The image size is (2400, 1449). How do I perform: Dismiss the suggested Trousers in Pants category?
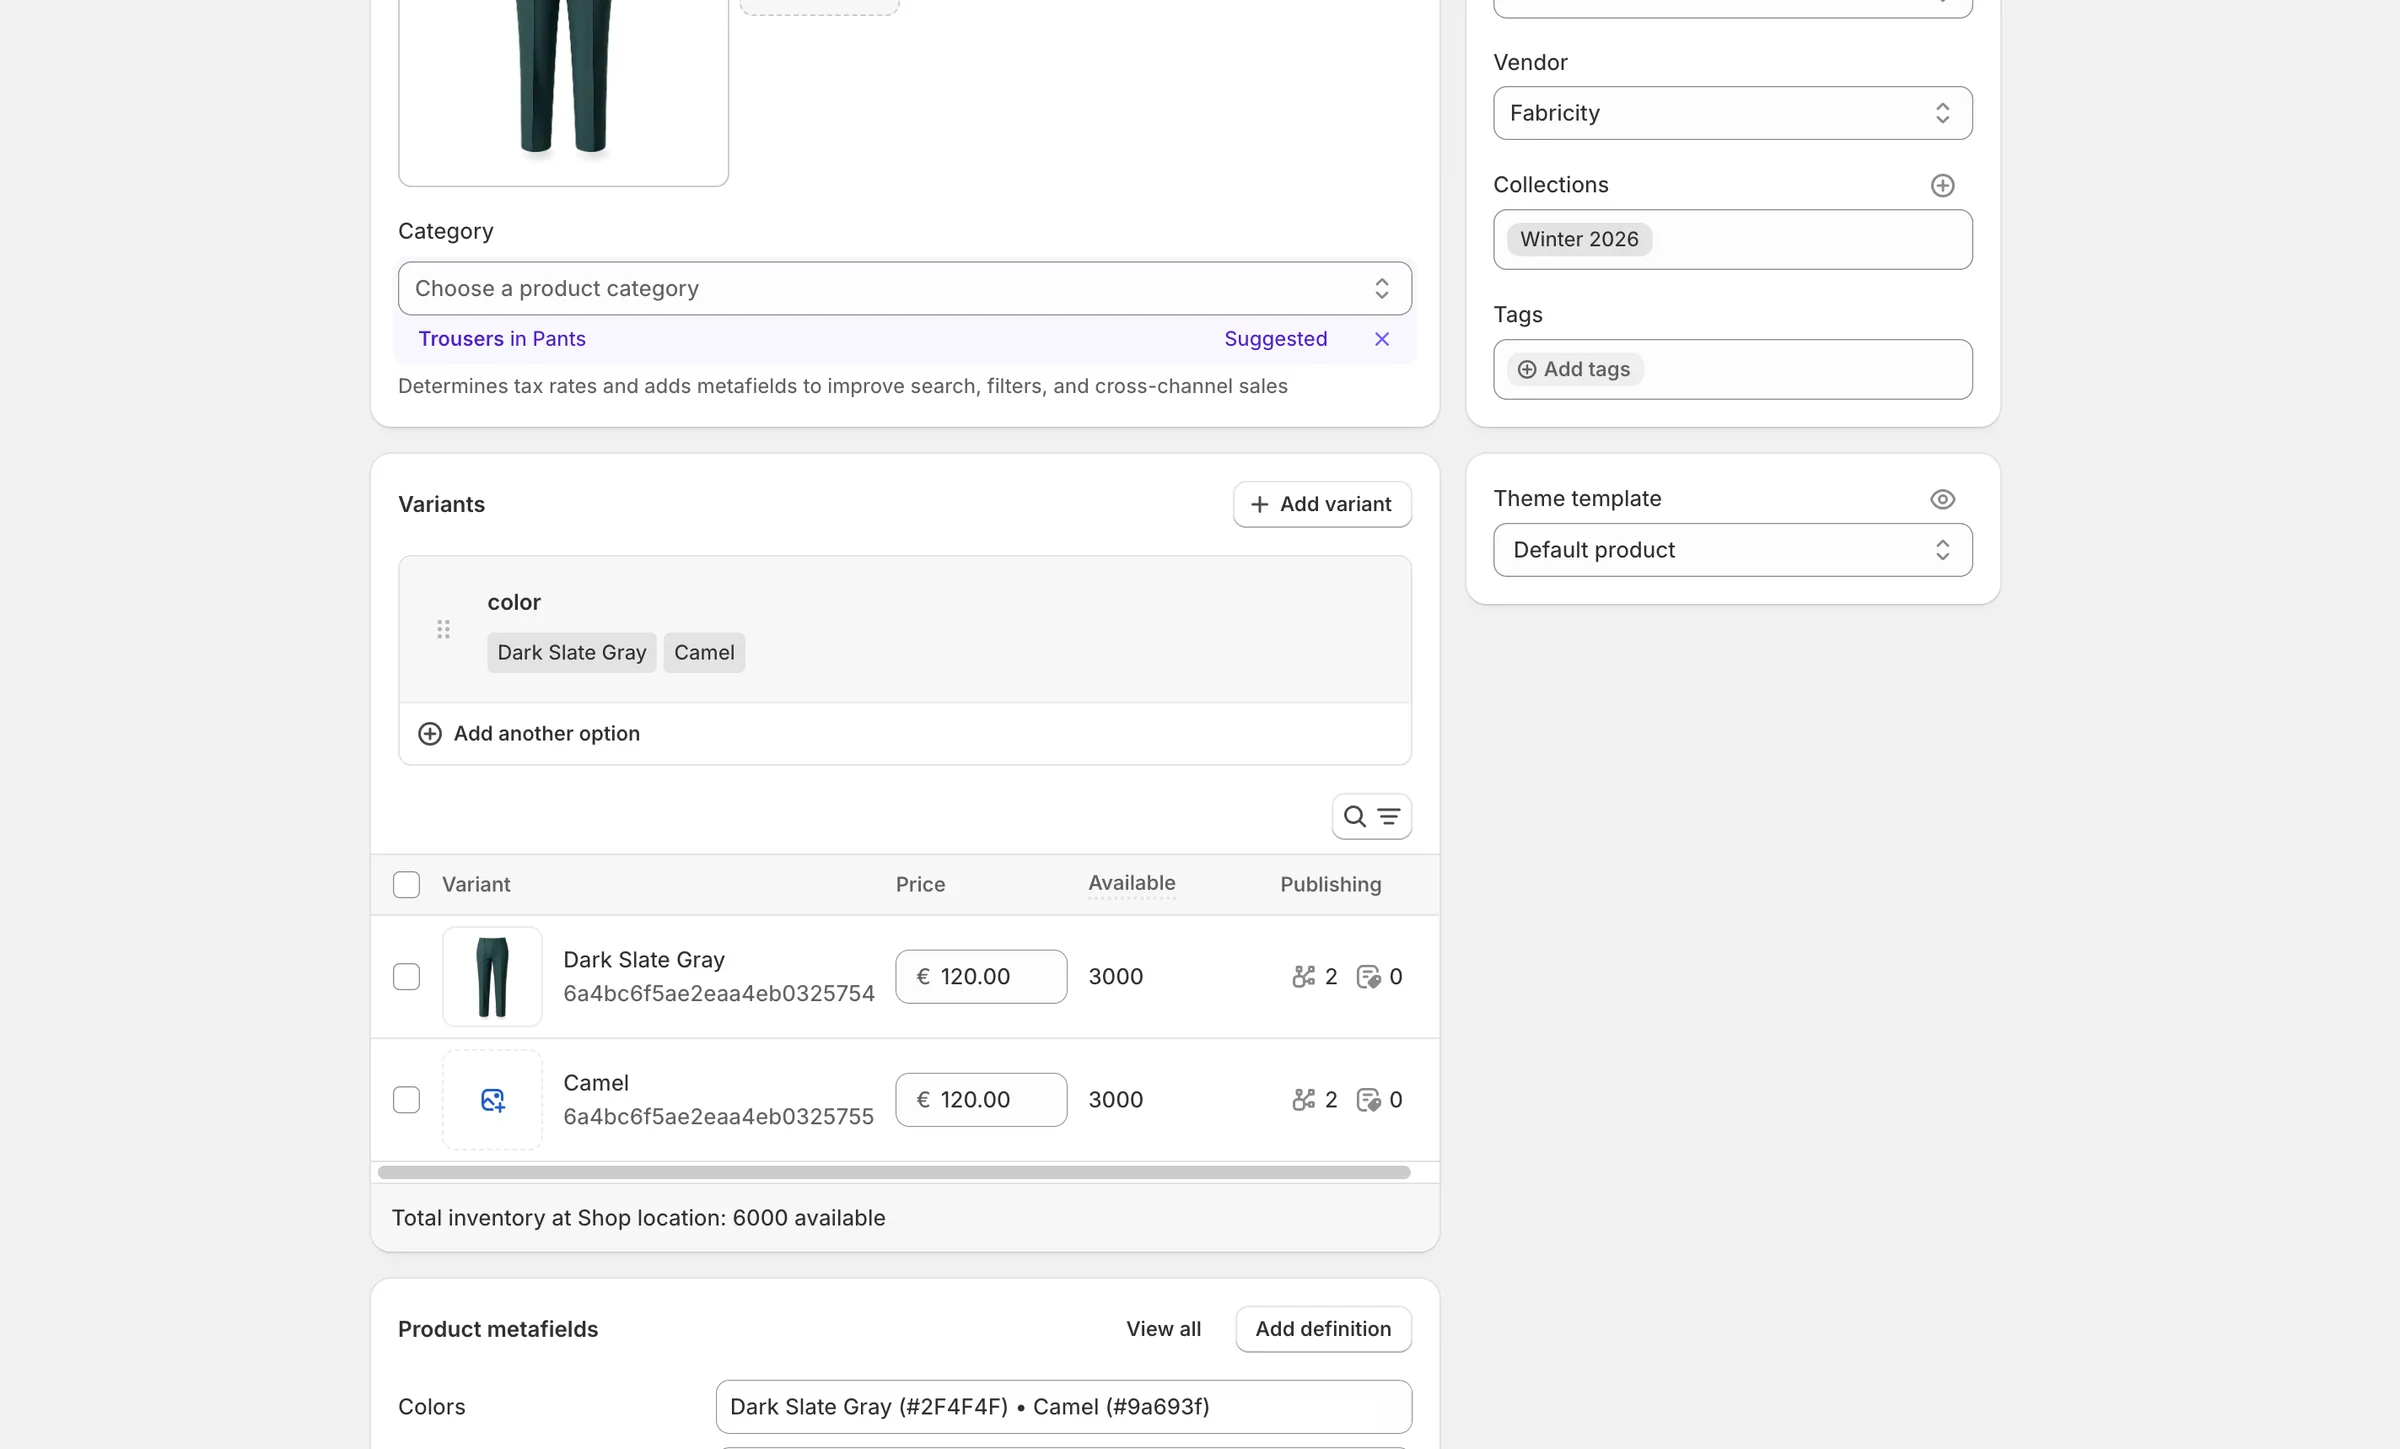tap(1382, 339)
